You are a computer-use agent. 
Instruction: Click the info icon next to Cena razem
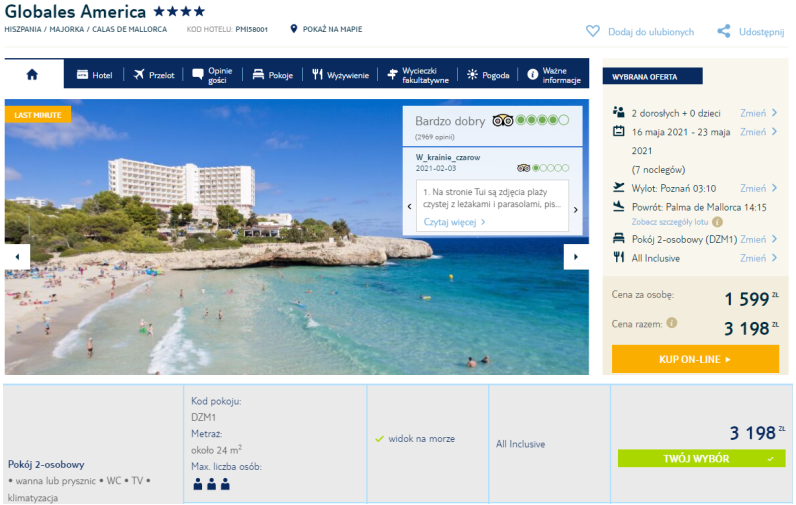pyautogui.click(x=672, y=323)
